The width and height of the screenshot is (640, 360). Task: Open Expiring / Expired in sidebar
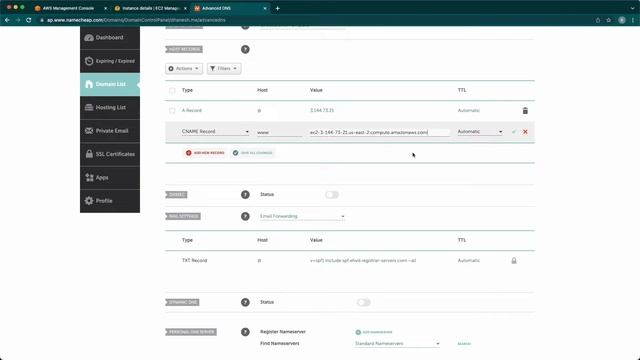110,61
